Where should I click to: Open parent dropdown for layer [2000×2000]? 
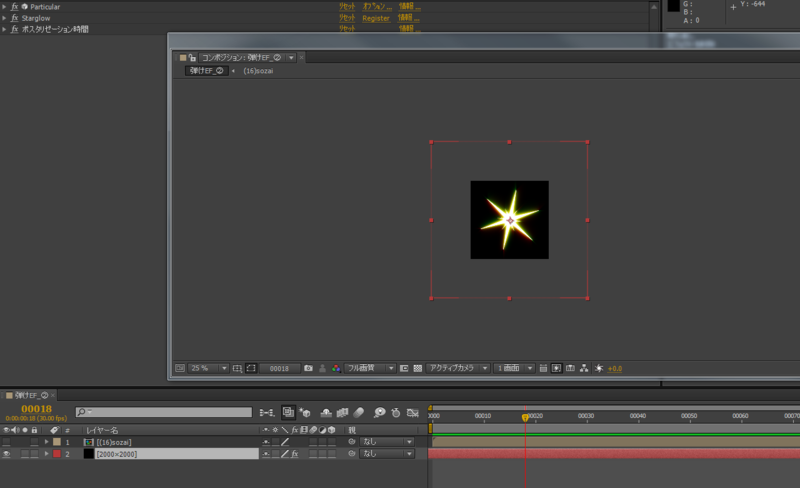click(x=387, y=453)
